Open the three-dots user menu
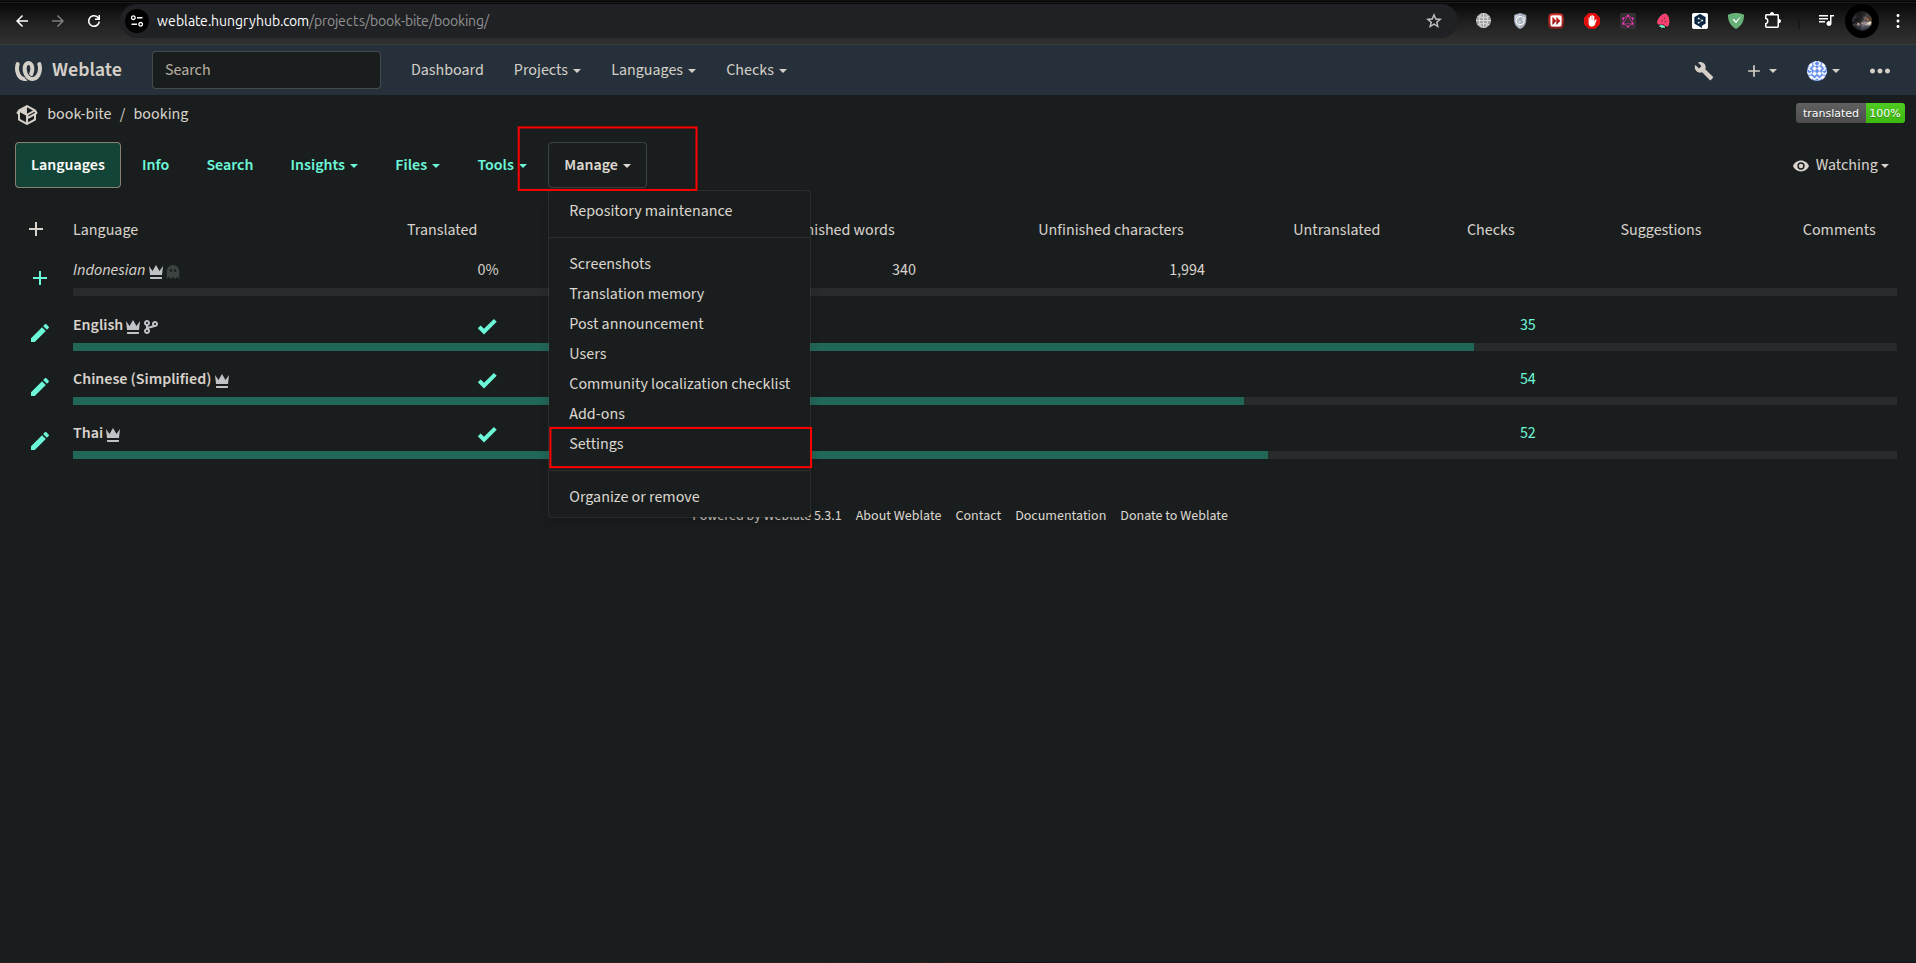Viewport: 1916px width, 963px height. pos(1879,71)
